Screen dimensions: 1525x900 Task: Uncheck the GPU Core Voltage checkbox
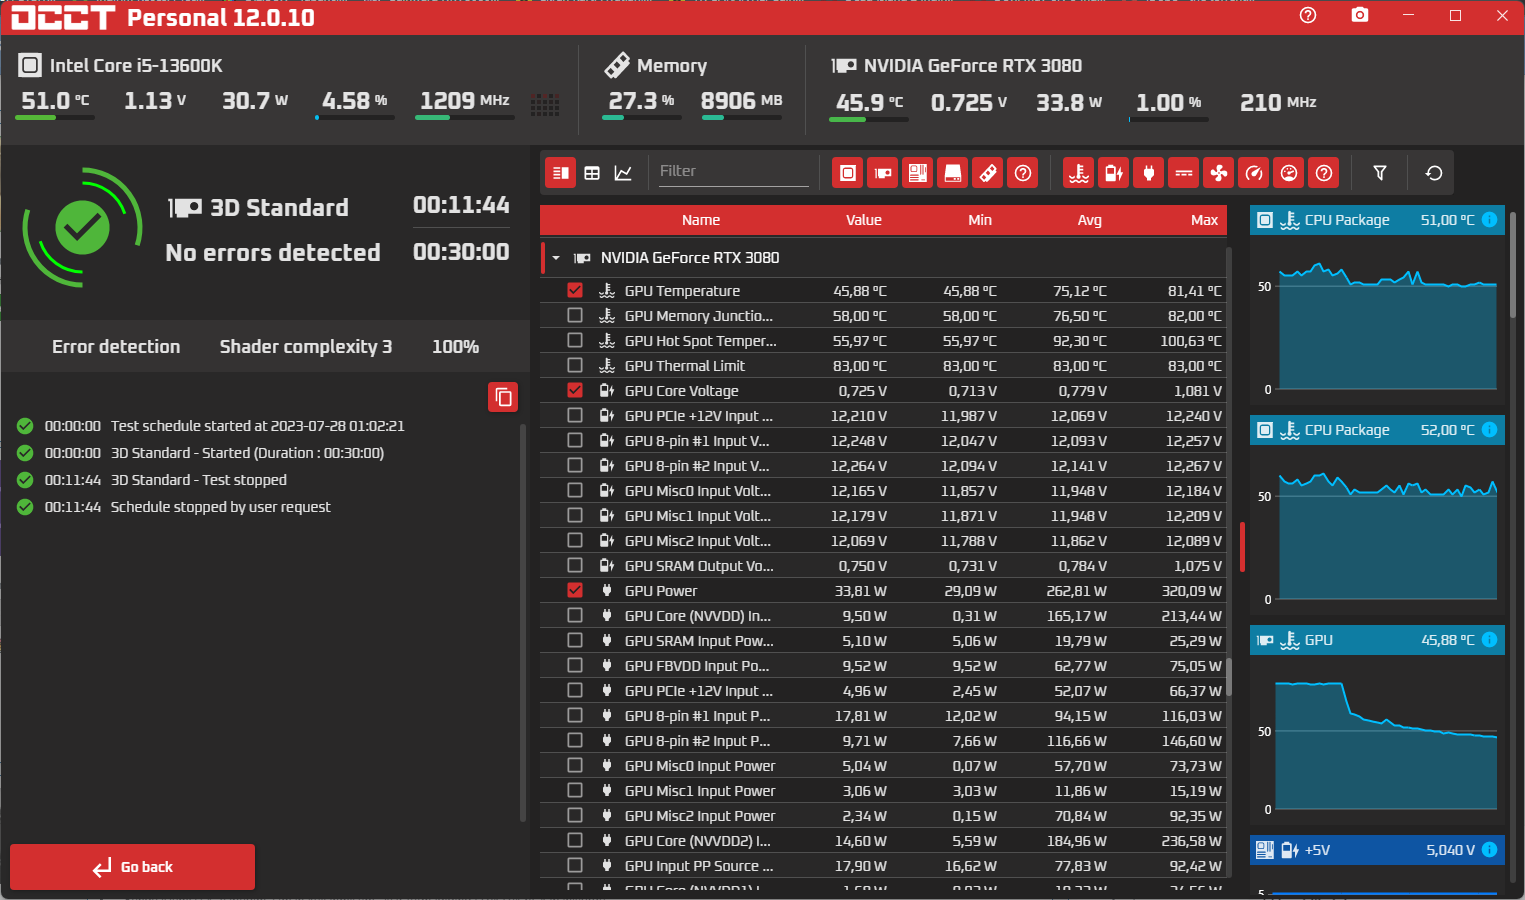click(x=575, y=390)
